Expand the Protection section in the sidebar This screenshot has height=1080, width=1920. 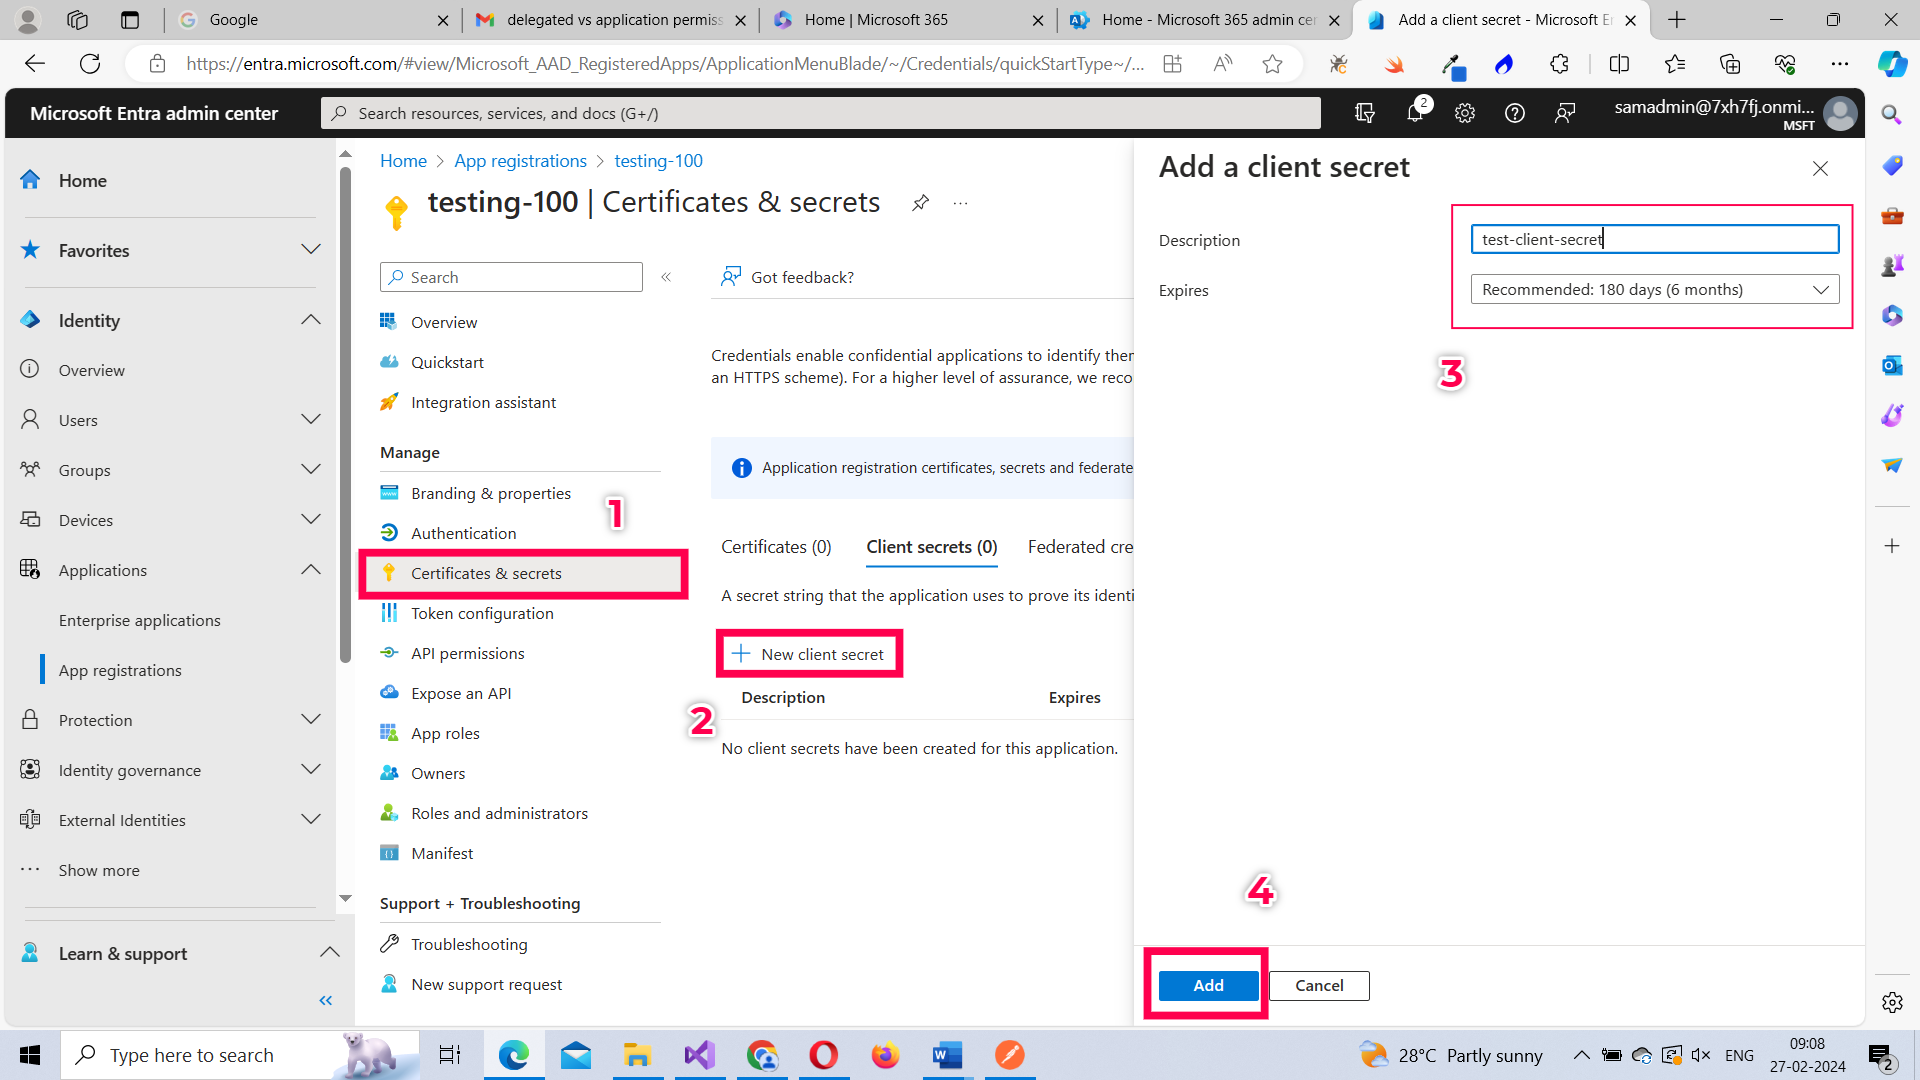[x=311, y=719]
